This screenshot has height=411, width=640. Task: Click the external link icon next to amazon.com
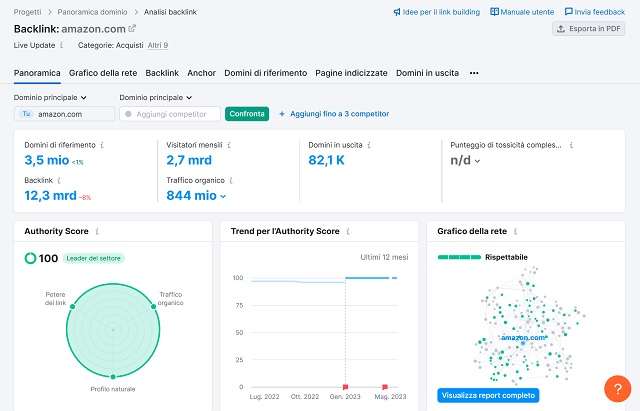[132, 29]
